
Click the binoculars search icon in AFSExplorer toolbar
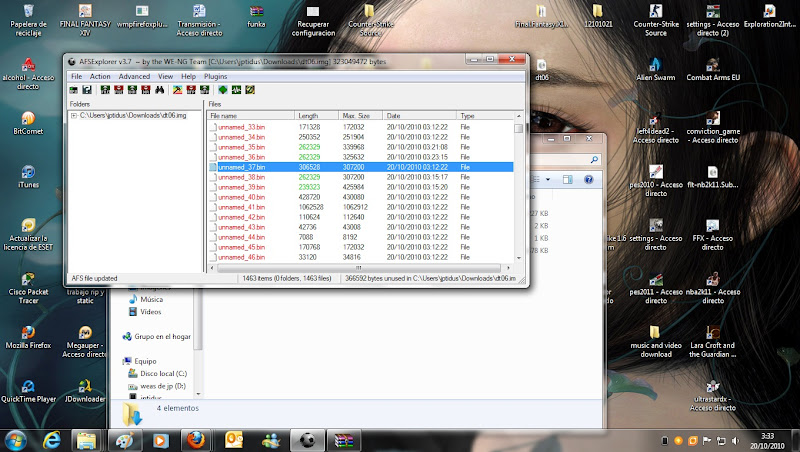point(161,90)
